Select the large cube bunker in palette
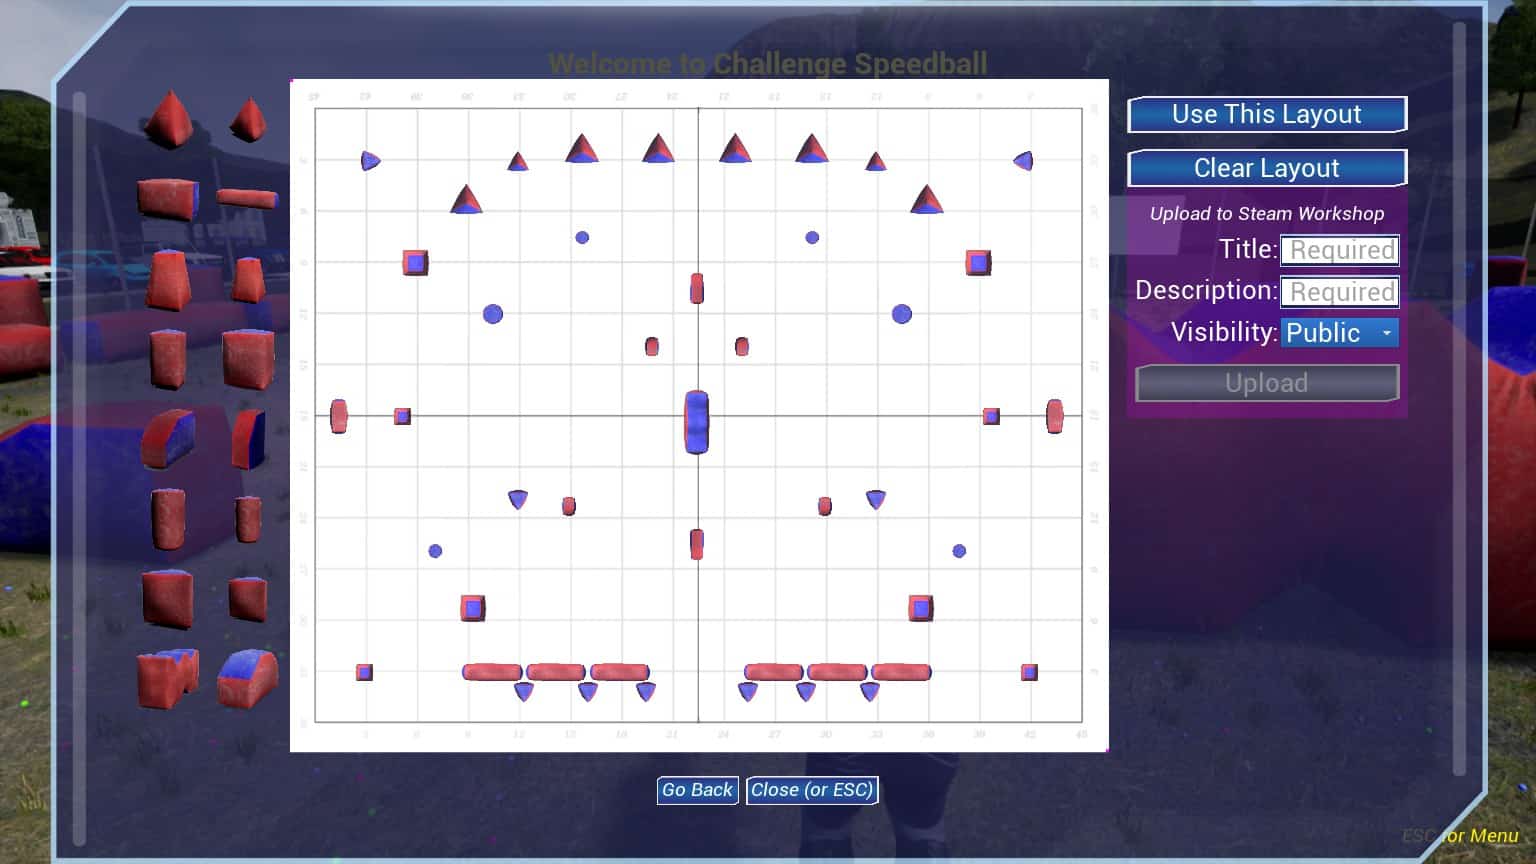1536x864 pixels. (x=167, y=599)
